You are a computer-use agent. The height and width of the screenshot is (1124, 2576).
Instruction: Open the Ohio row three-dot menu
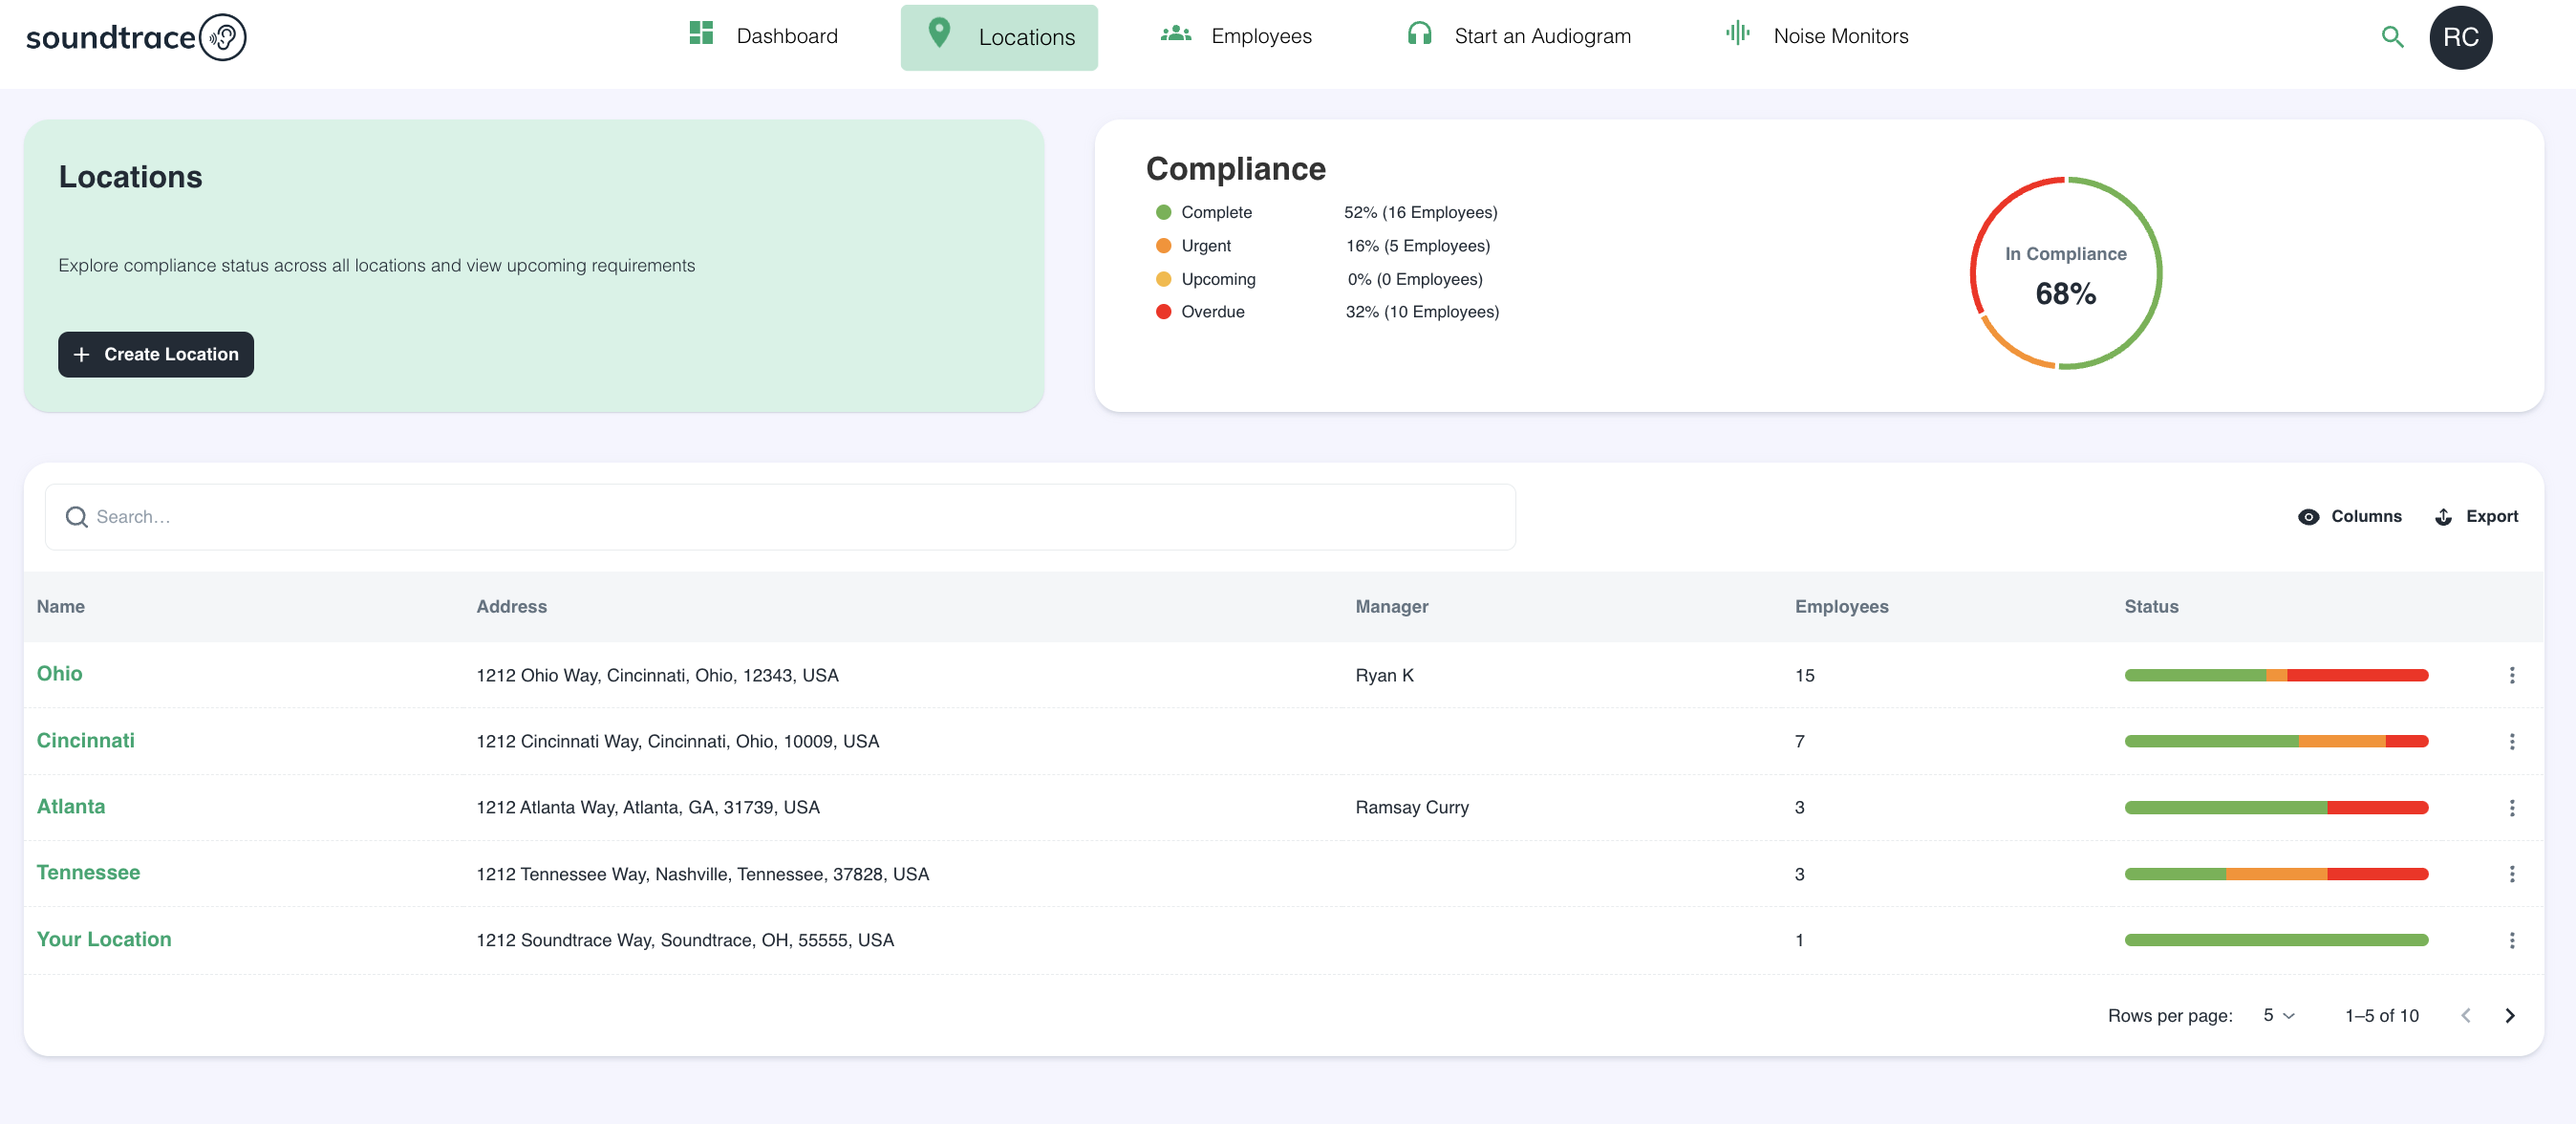(x=2511, y=675)
